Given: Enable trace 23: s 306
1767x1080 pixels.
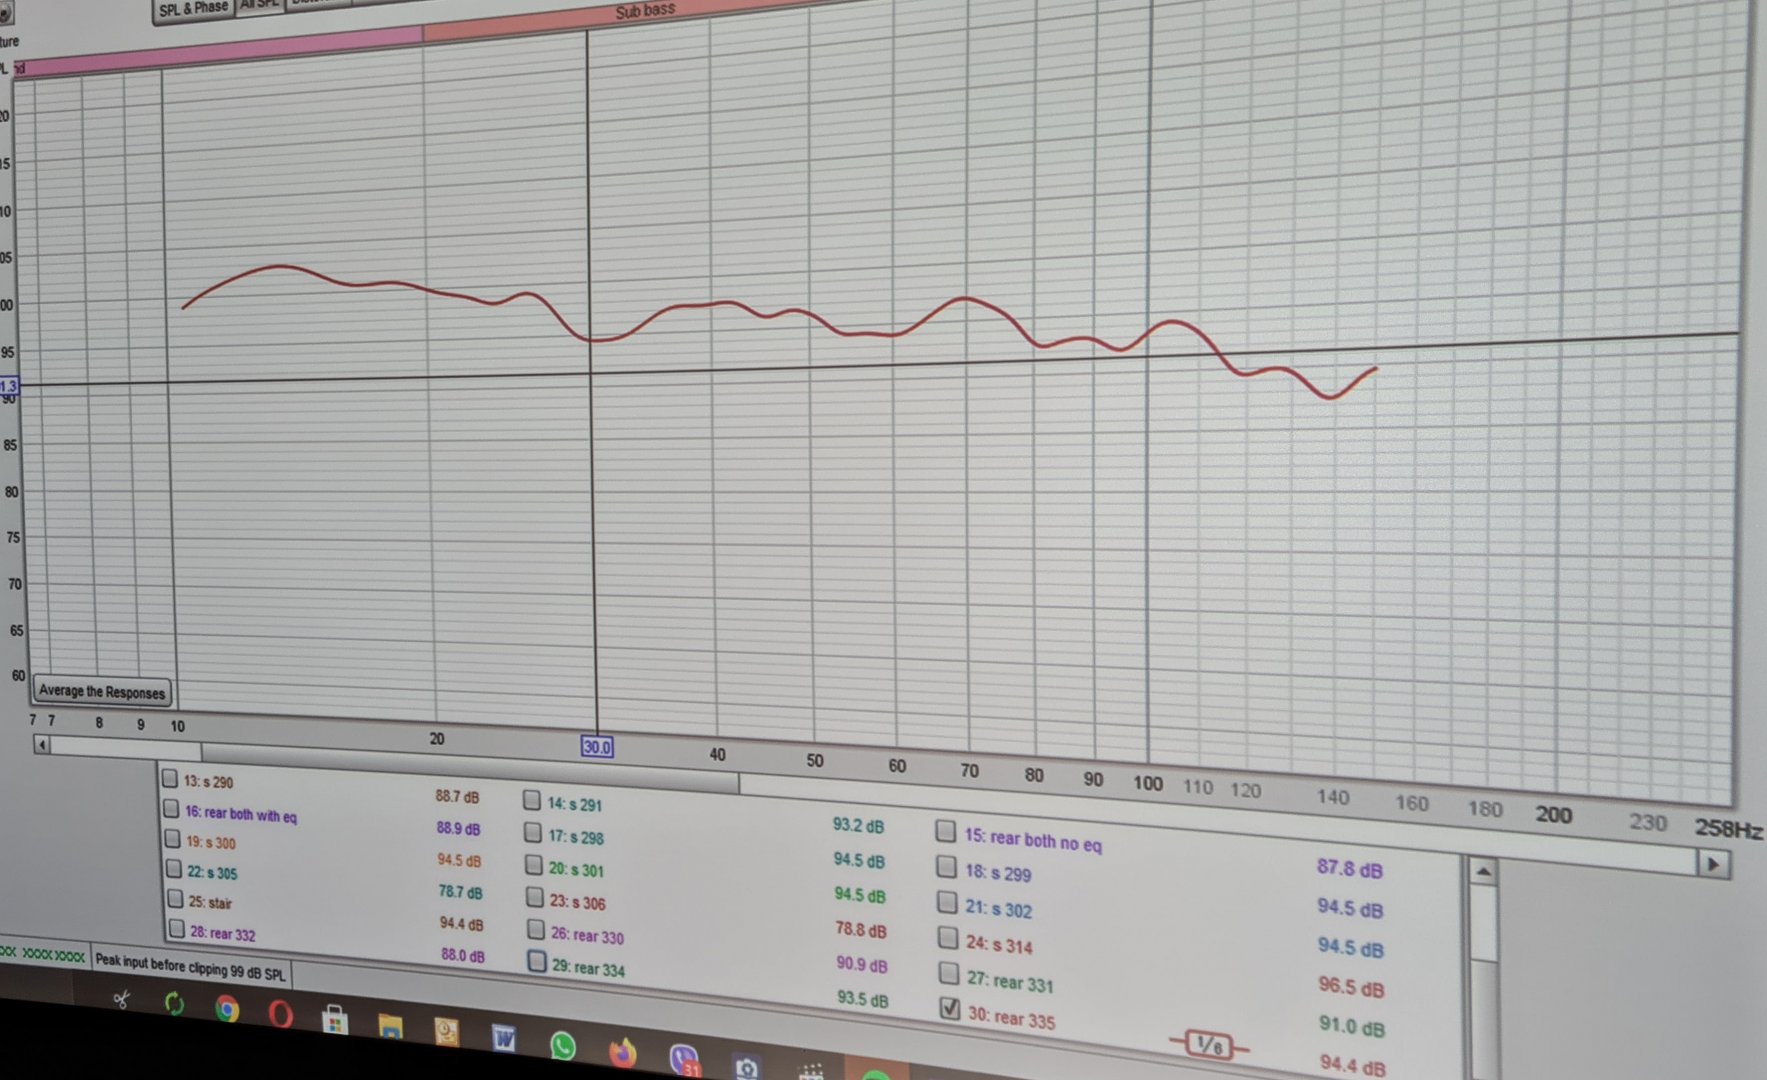Looking at the screenshot, I should (x=535, y=897).
